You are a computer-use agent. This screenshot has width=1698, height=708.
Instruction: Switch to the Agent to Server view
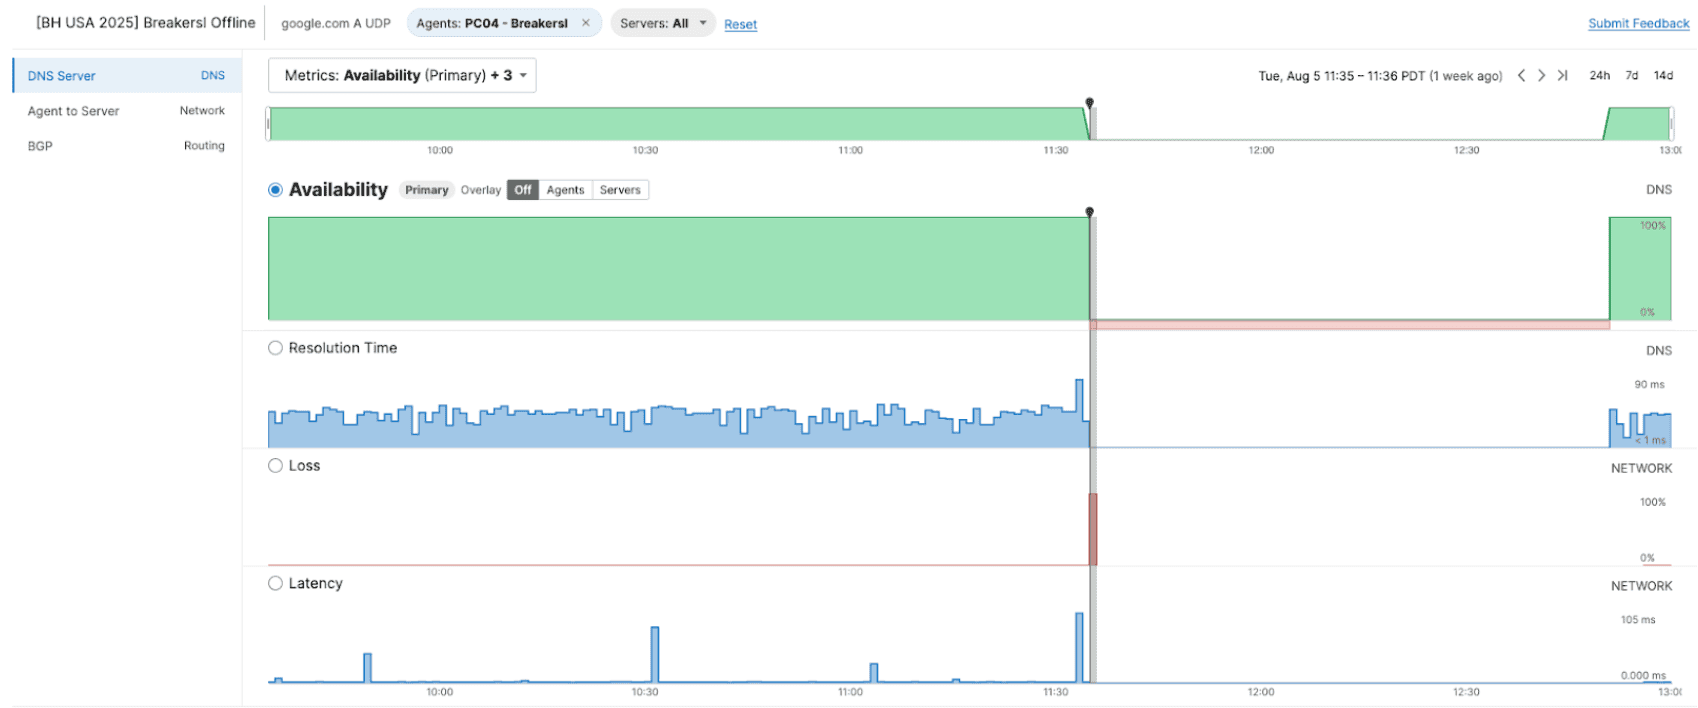coord(127,111)
